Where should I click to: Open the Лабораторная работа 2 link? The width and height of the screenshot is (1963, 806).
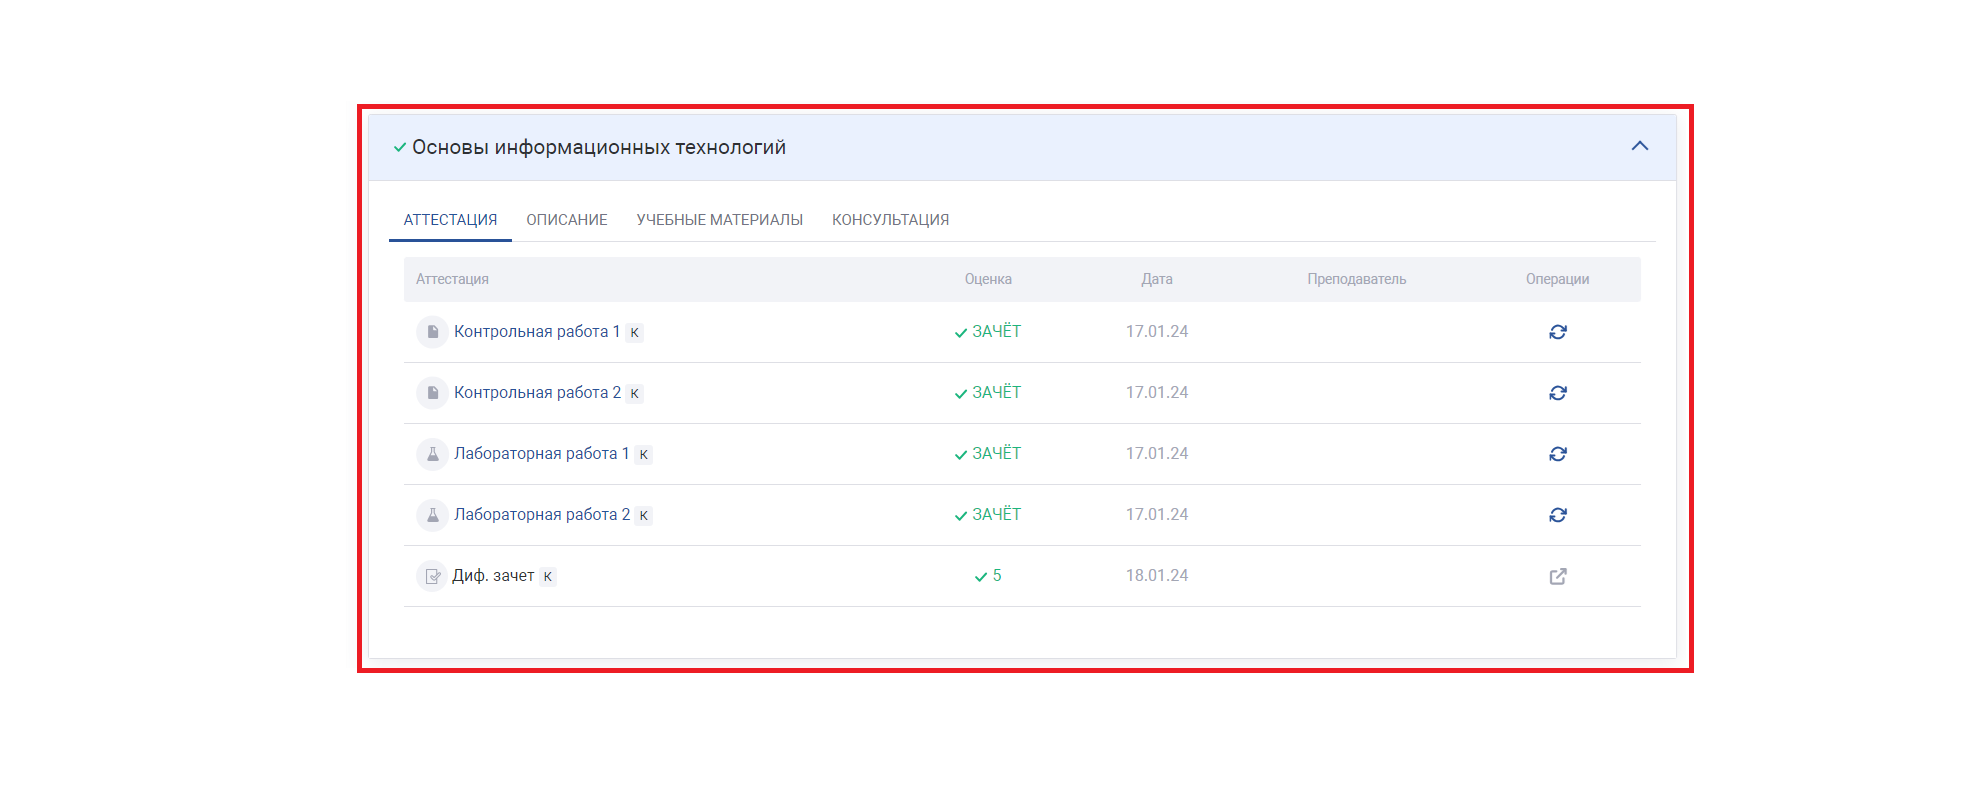pyautogui.click(x=541, y=515)
